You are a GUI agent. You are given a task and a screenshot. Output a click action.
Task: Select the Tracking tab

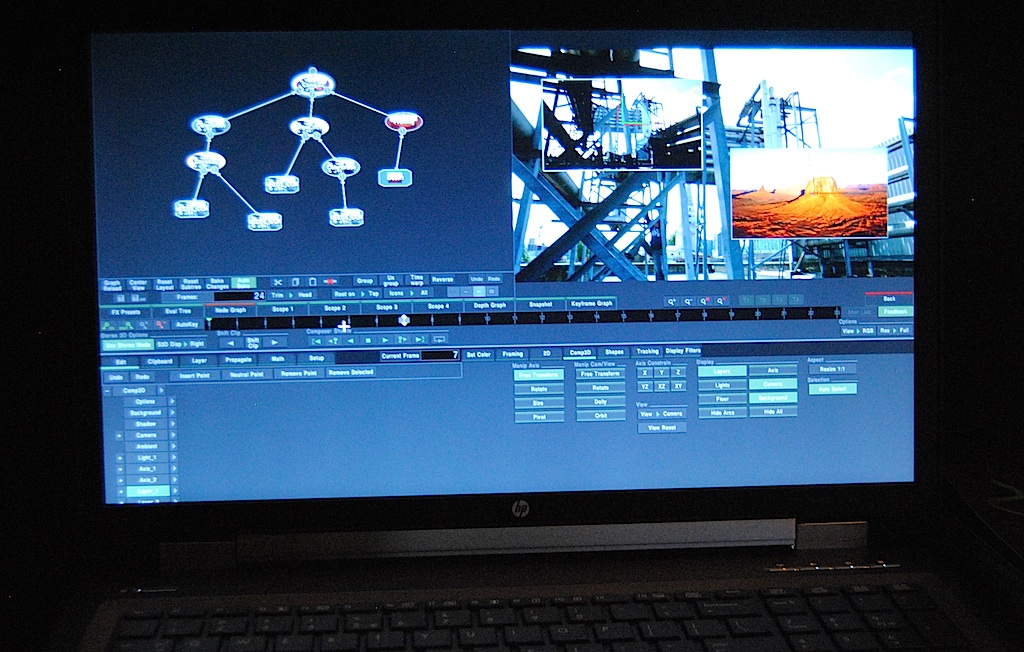click(647, 351)
